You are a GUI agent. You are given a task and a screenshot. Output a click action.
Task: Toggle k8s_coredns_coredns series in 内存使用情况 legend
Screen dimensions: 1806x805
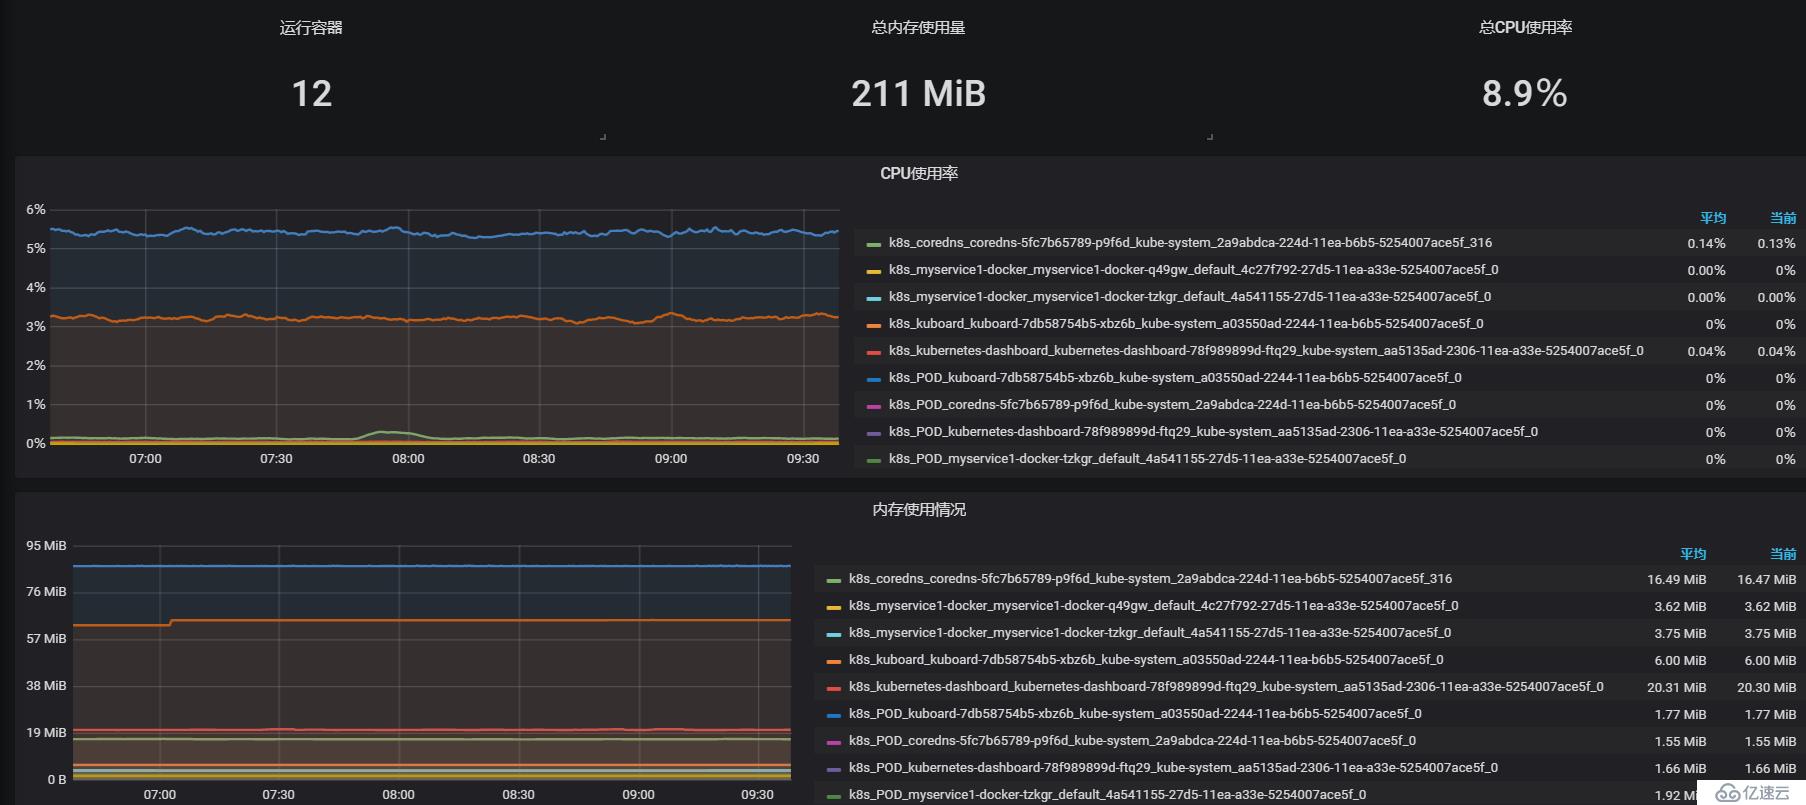(x=1150, y=579)
